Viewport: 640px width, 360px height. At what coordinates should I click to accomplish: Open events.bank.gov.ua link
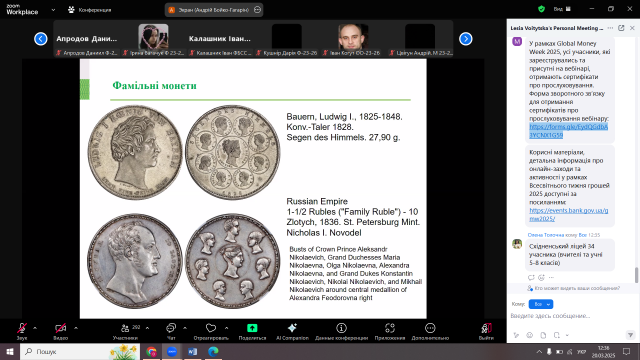pos(568,214)
